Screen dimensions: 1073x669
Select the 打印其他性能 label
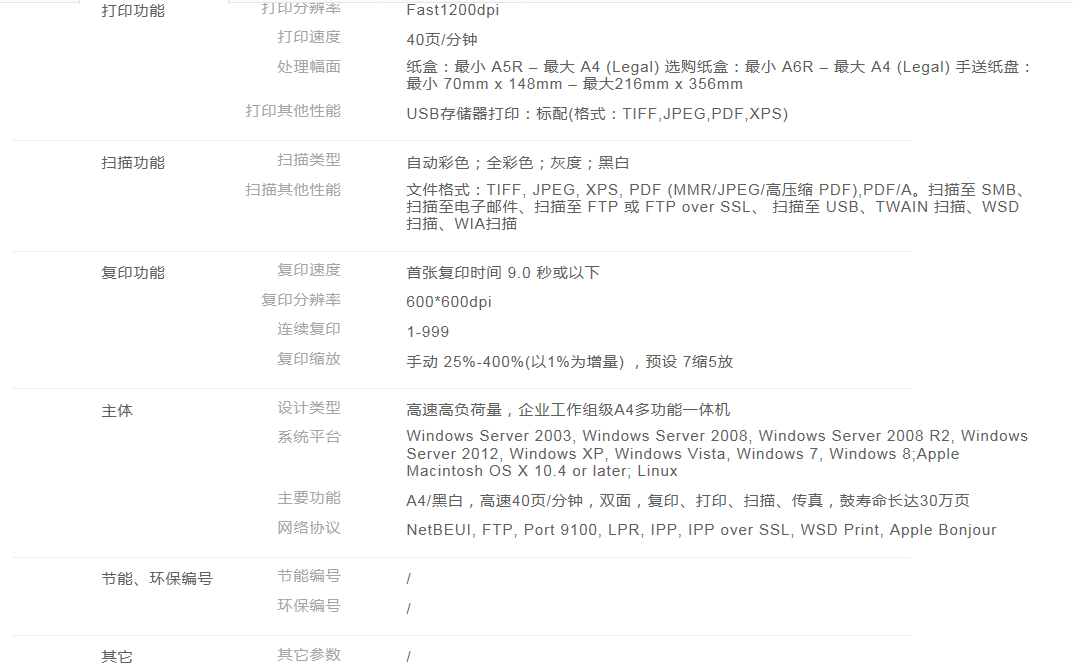tap(293, 111)
